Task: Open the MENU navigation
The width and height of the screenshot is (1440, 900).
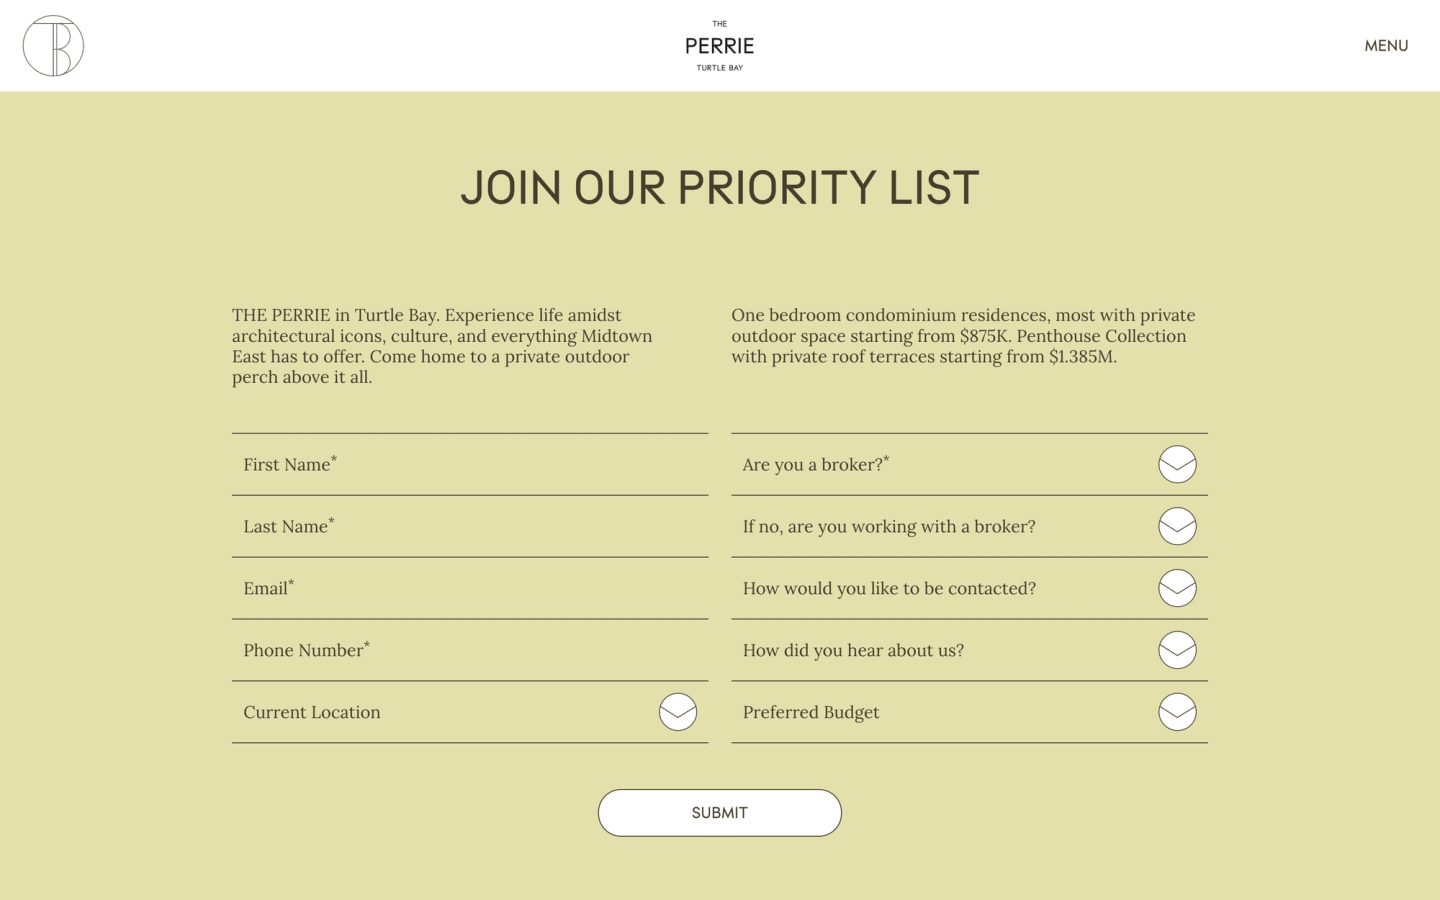Action: coord(1387,45)
